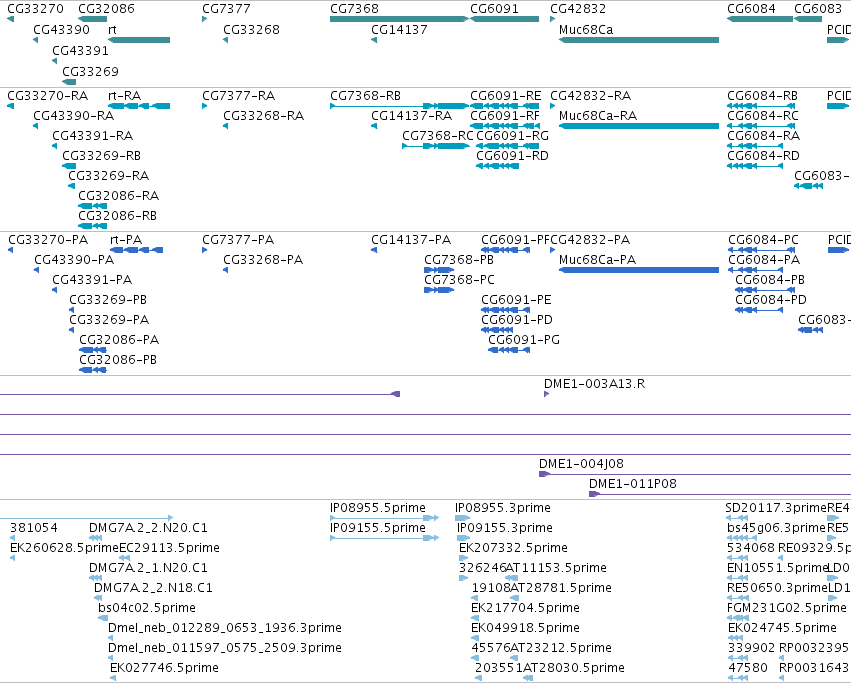Click transcript CG6084-RC label
This screenshot has width=851, height=683.
tap(763, 116)
